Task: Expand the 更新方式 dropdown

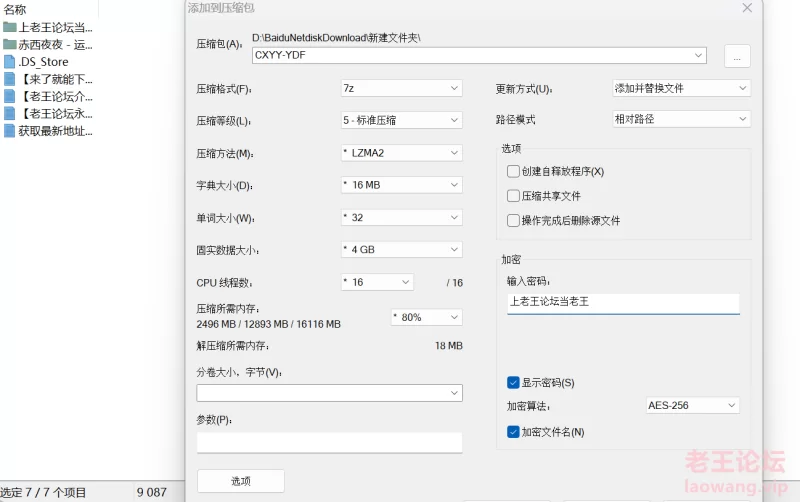Action: 680,88
